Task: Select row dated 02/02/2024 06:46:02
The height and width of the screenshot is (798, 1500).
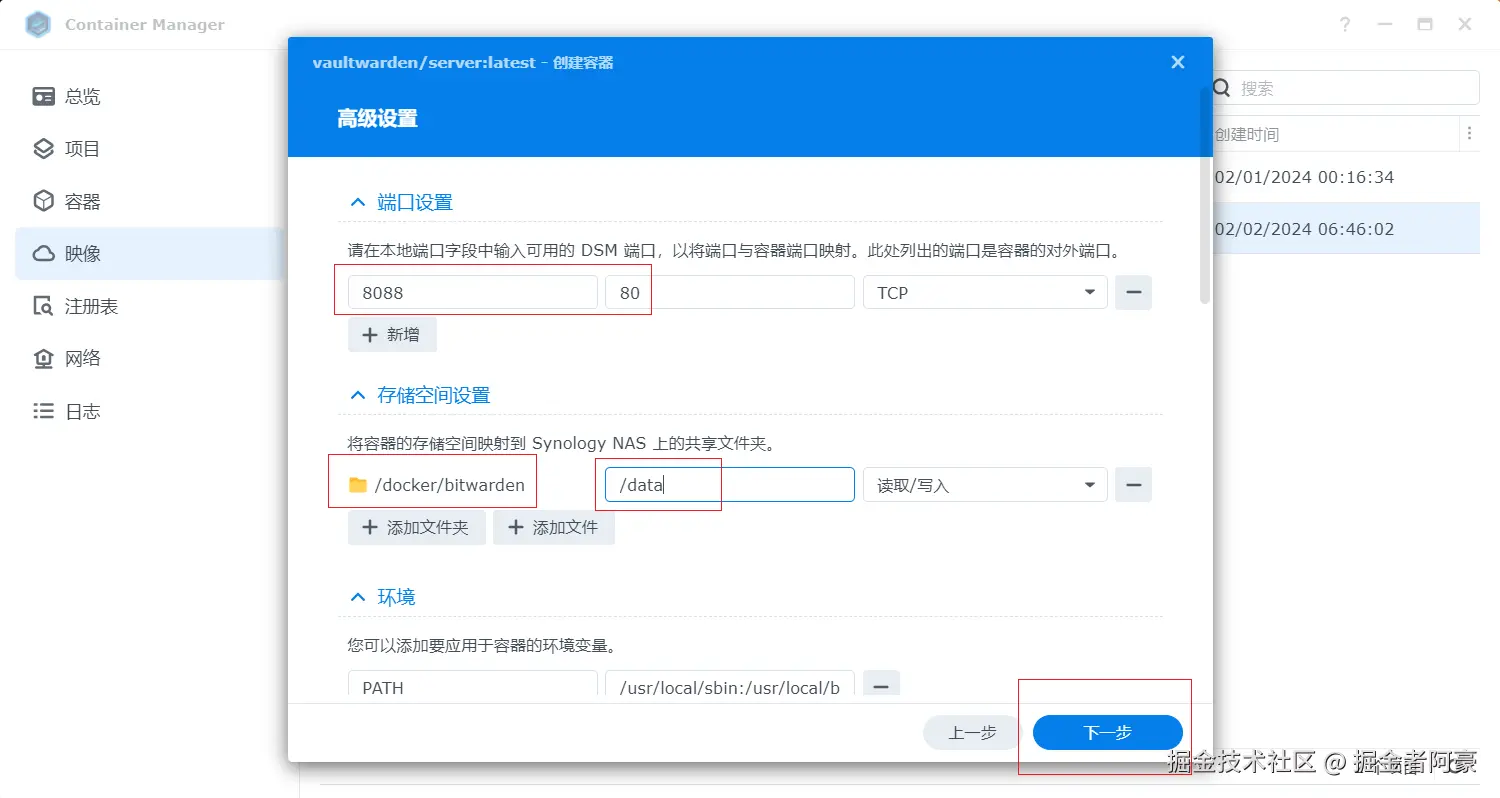Action: click(x=1304, y=229)
